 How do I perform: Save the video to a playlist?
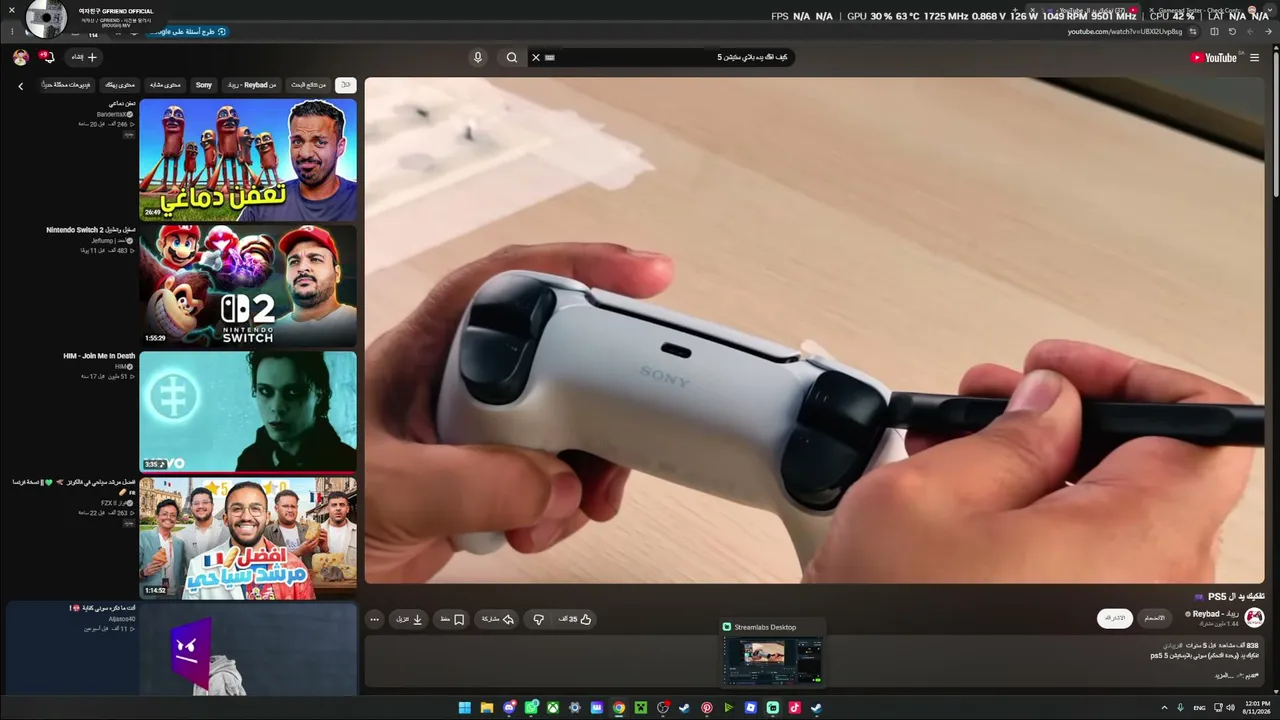click(453, 619)
